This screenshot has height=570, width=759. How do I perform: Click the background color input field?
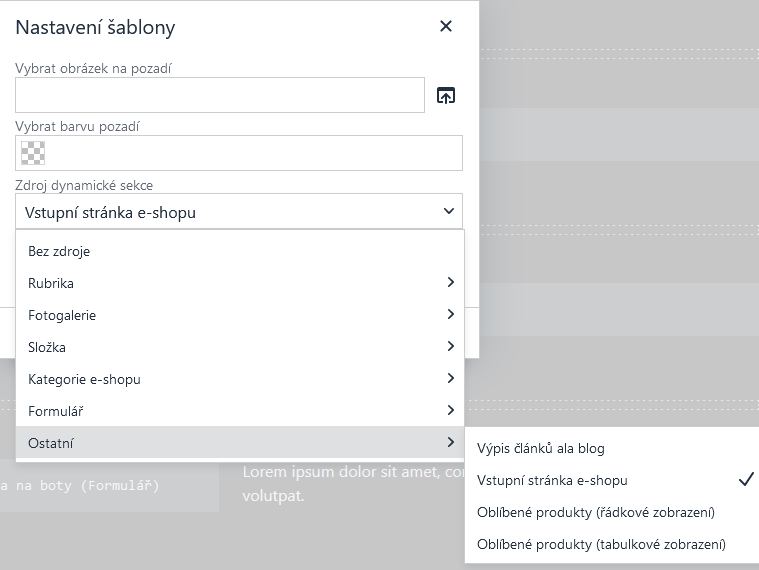tap(254, 153)
